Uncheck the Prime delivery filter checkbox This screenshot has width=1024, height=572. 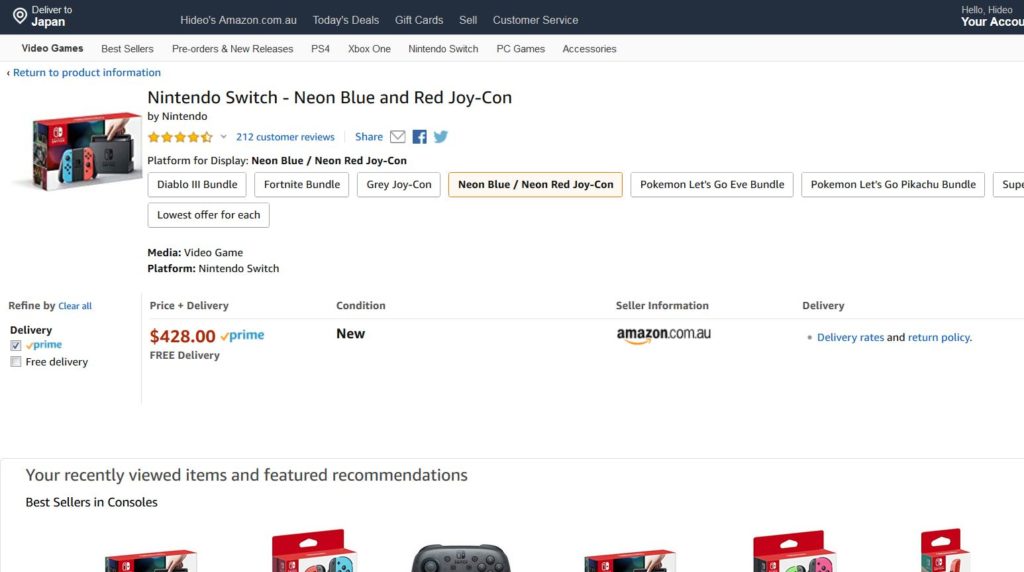click(16, 345)
